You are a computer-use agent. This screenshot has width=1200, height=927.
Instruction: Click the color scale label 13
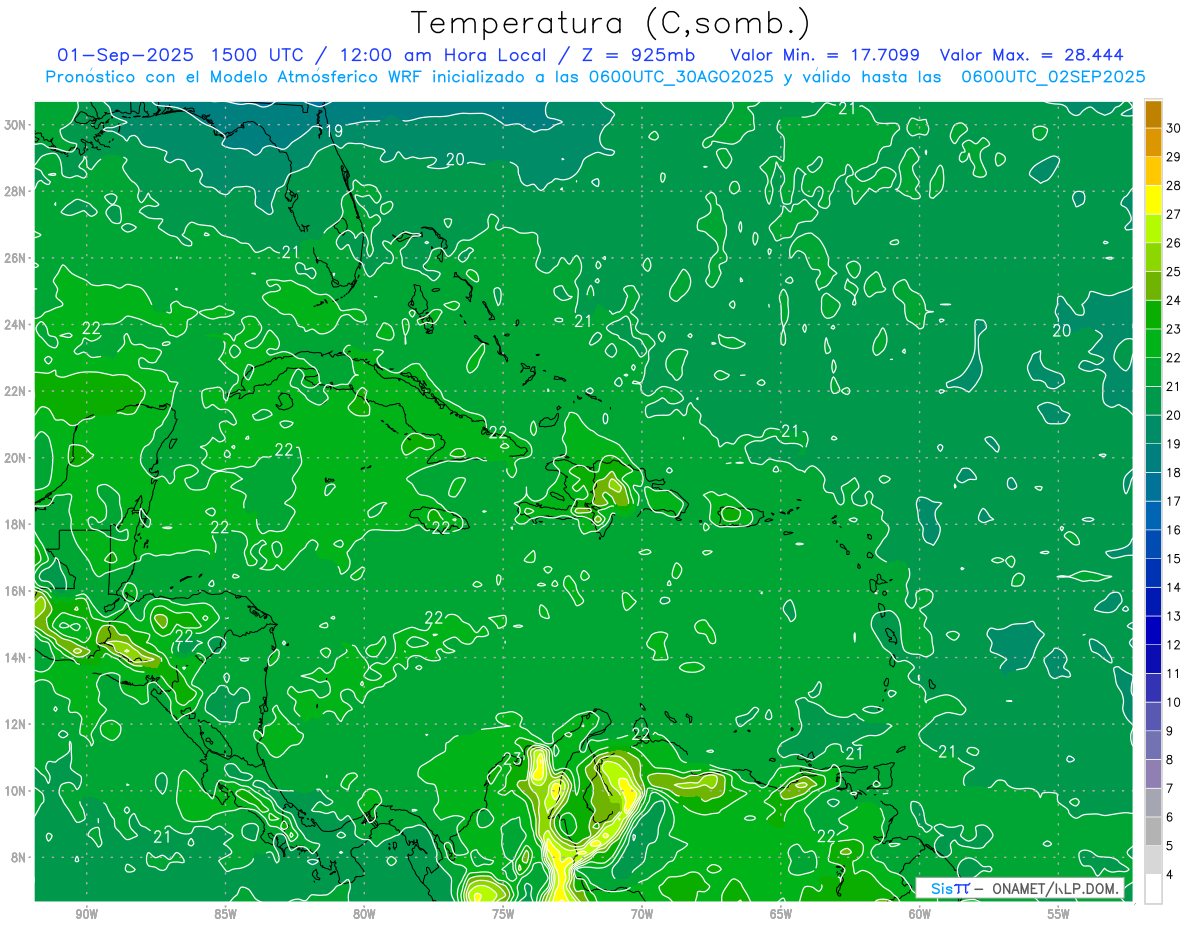click(1174, 616)
